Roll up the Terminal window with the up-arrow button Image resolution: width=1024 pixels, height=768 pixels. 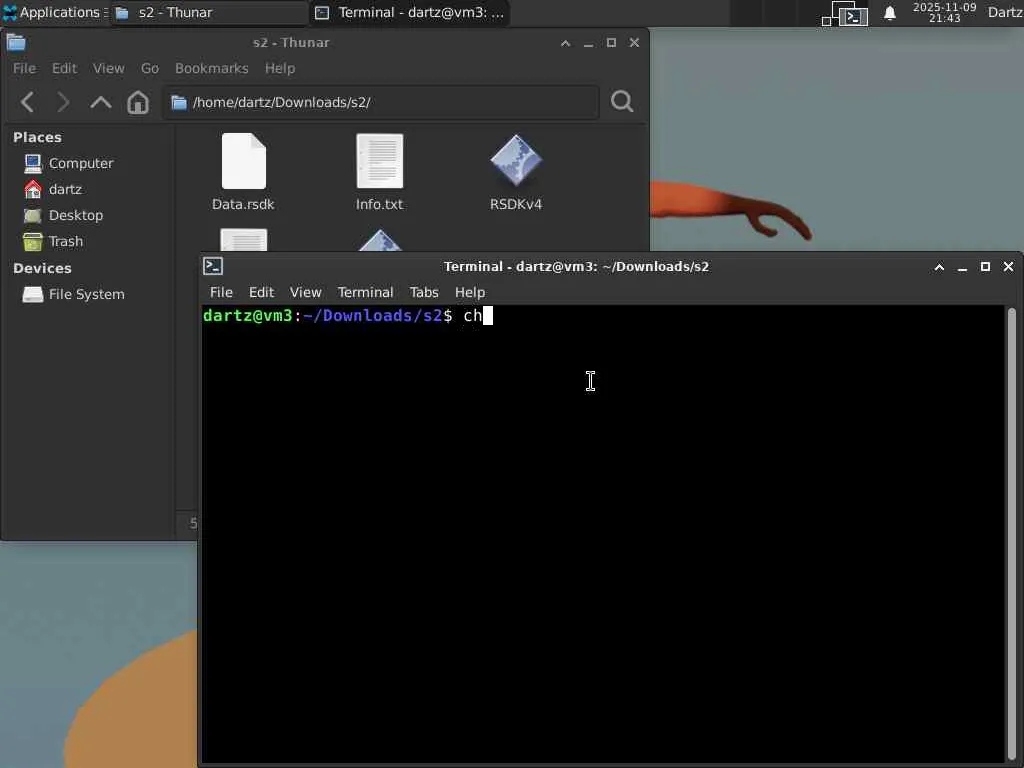pyautogui.click(x=939, y=267)
